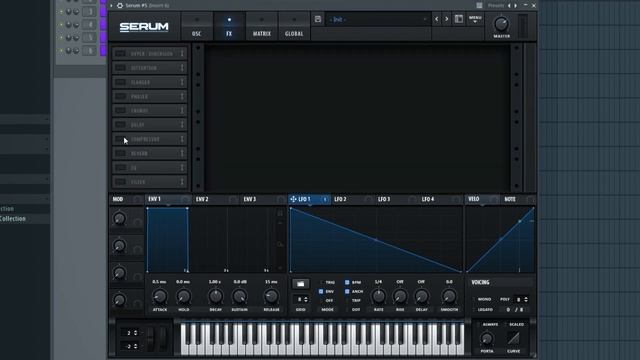Click the envelope lock icon in ENV display
This screenshot has width=640, height=360.
280,213
